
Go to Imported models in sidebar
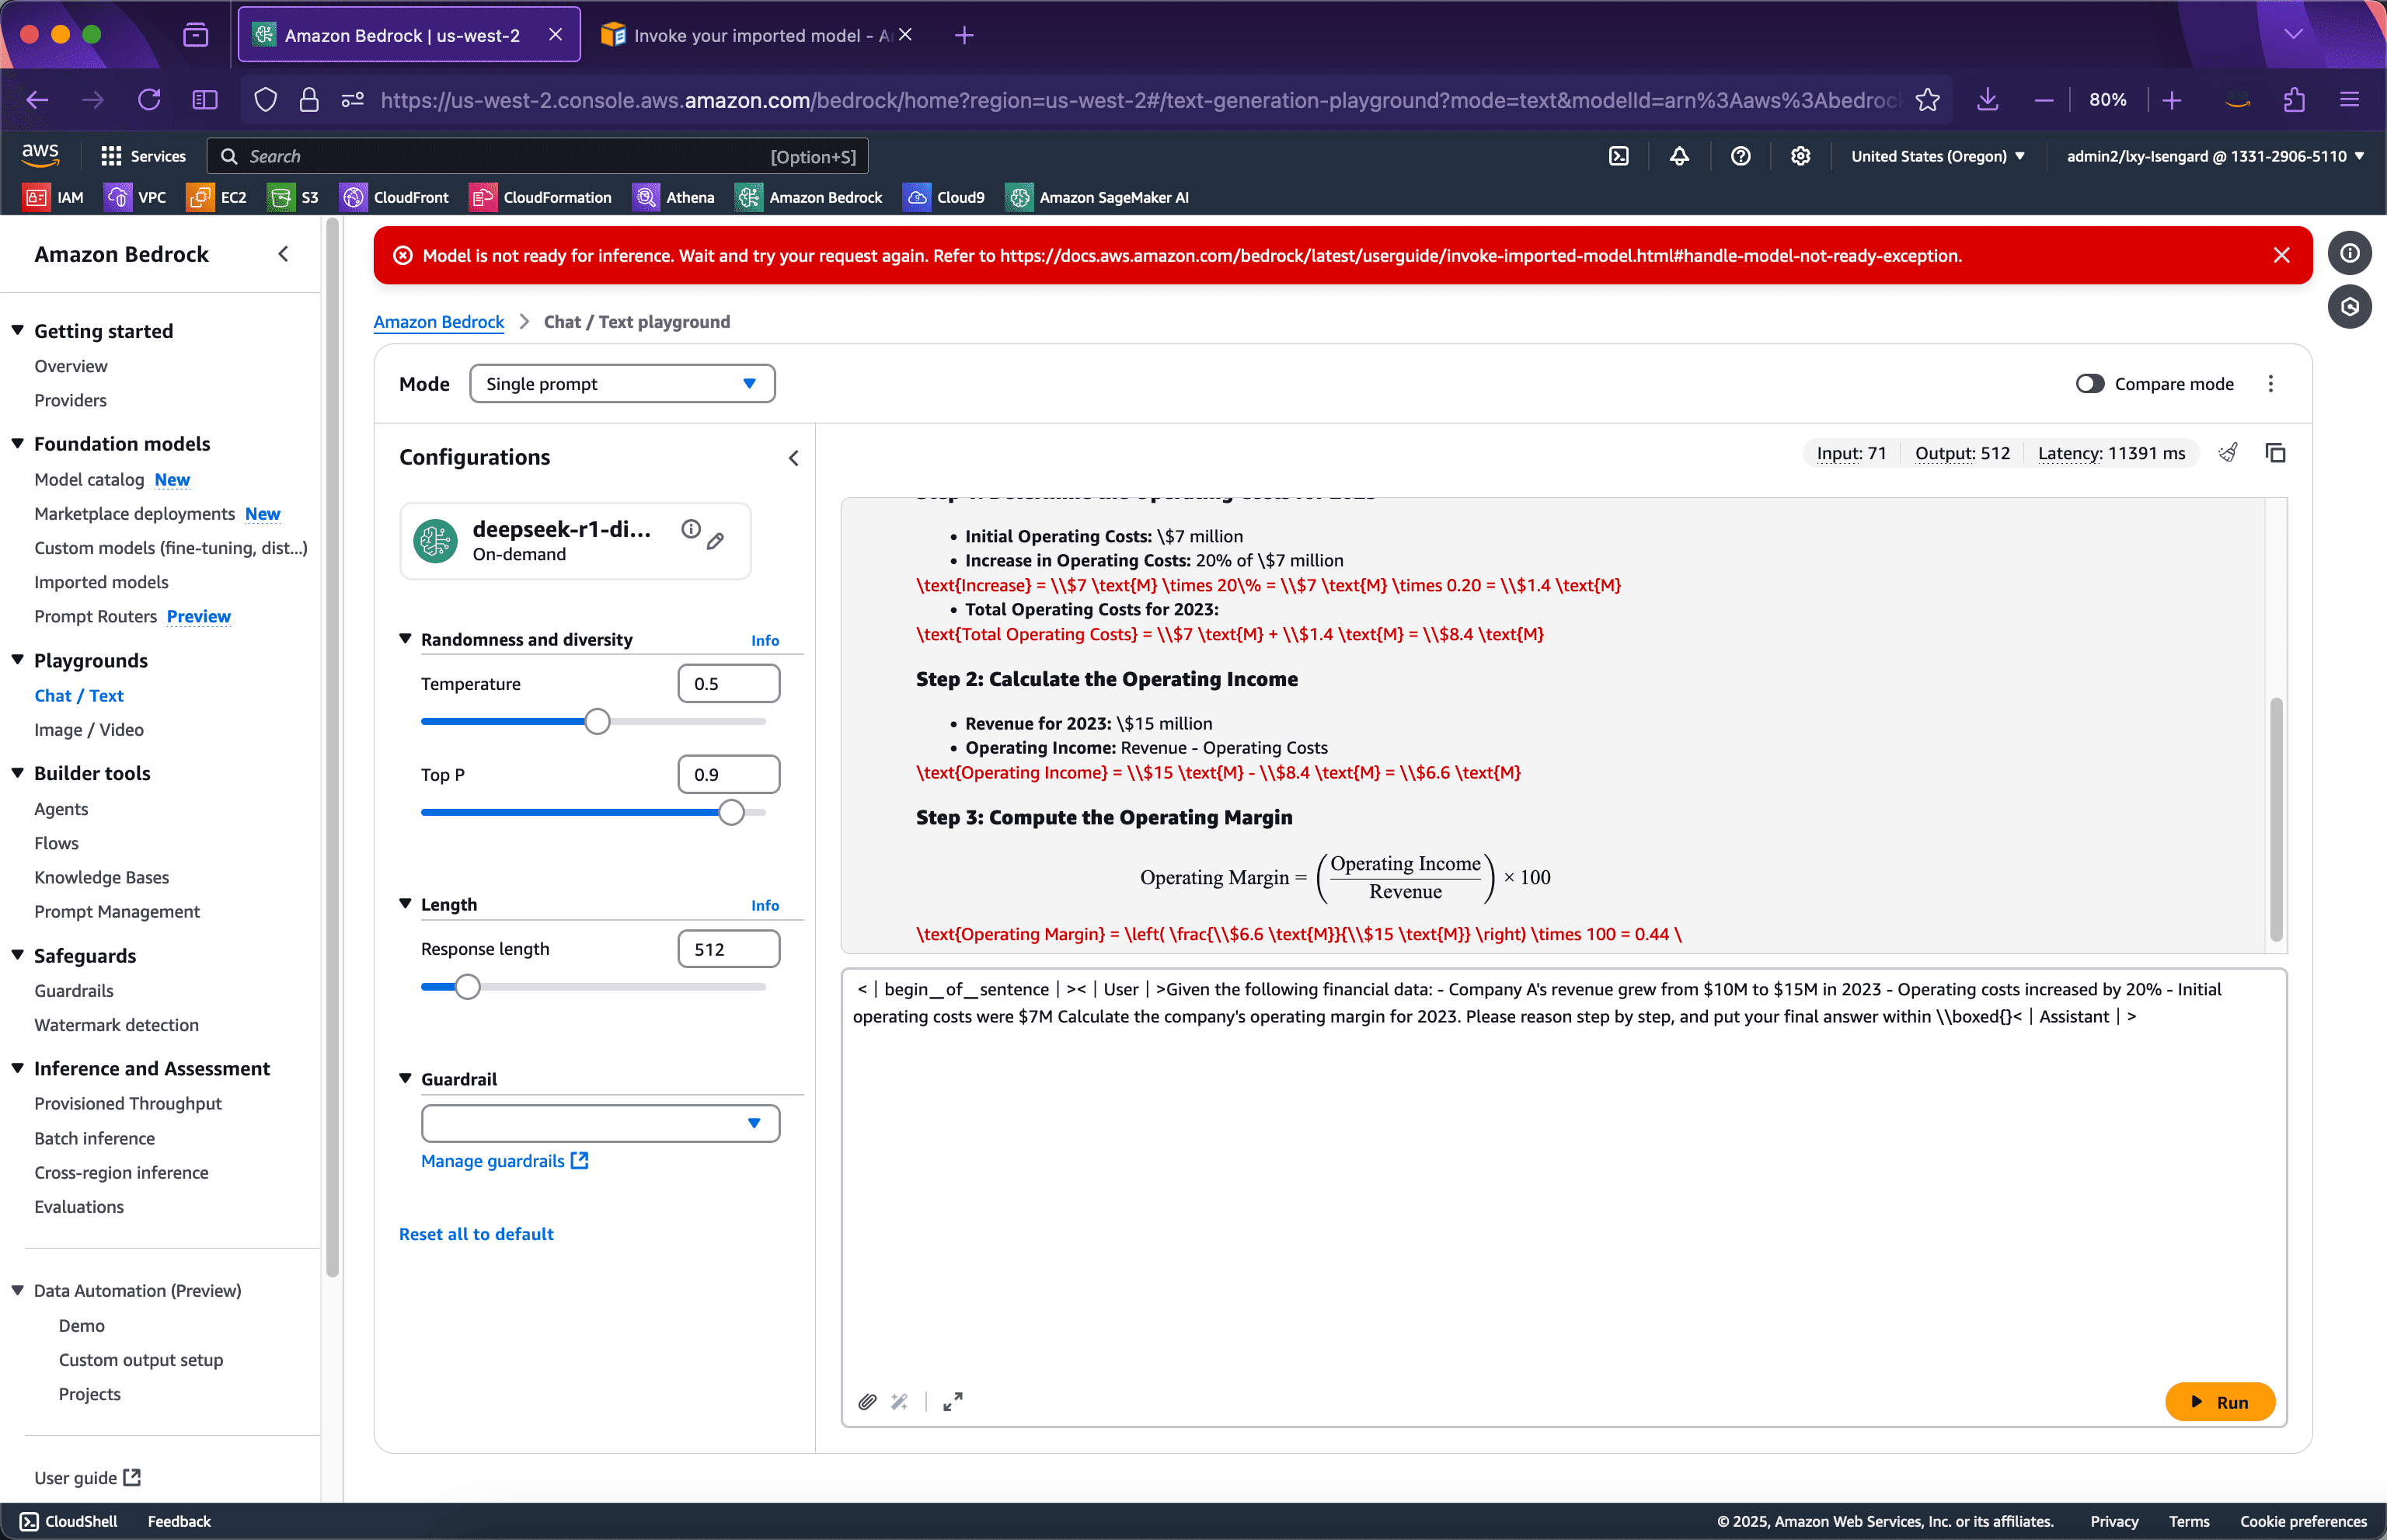pos(101,582)
